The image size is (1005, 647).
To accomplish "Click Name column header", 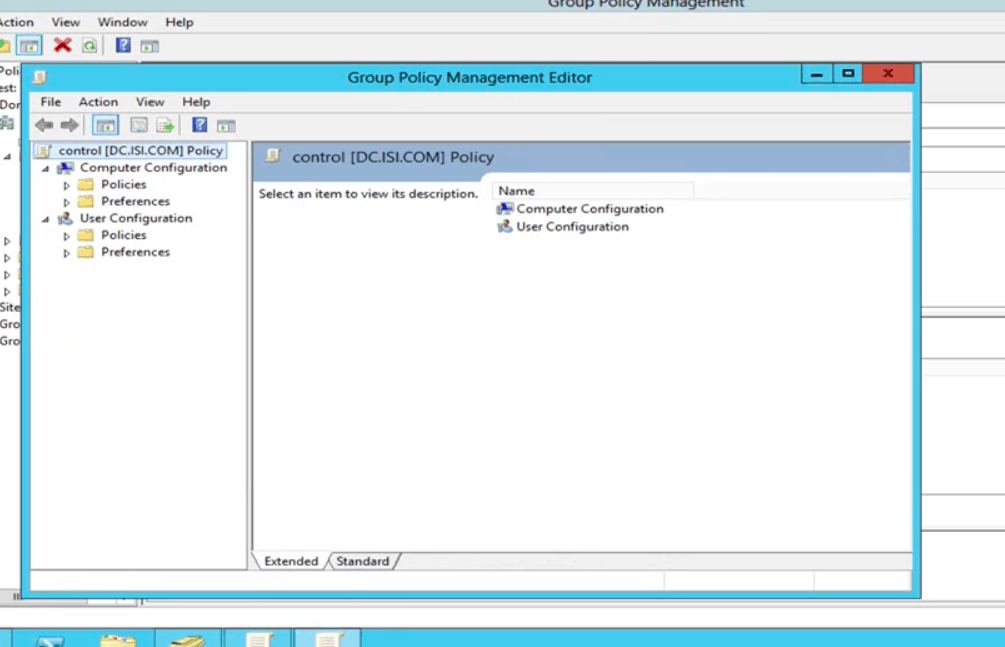I will 593,191.
